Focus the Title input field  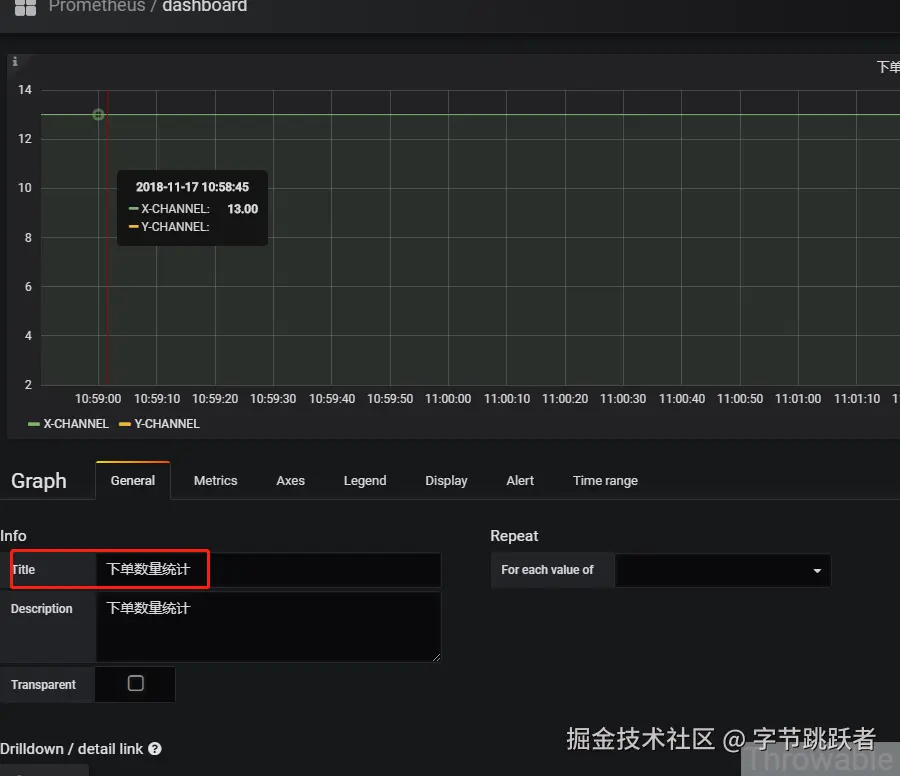pyautogui.click(x=268, y=569)
